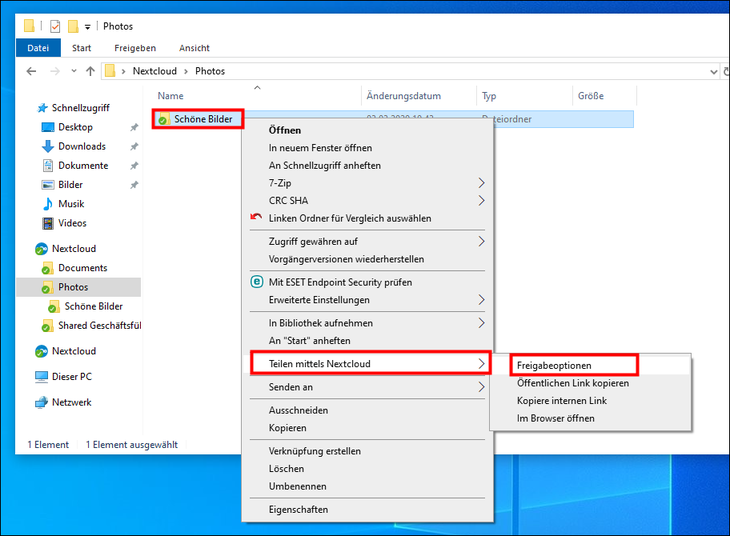Click the Dieser PC computer icon

[42, 377]
